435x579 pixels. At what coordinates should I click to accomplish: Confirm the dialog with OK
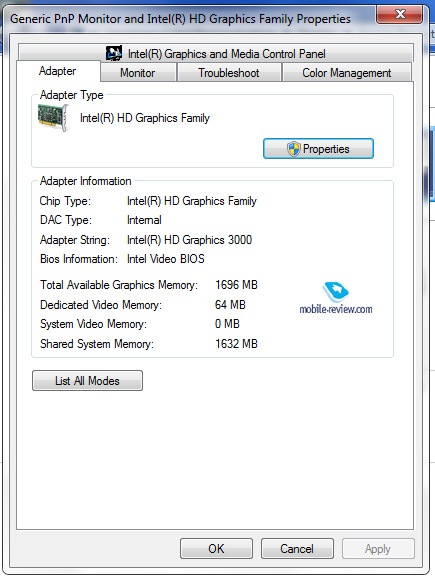(216, 549)
